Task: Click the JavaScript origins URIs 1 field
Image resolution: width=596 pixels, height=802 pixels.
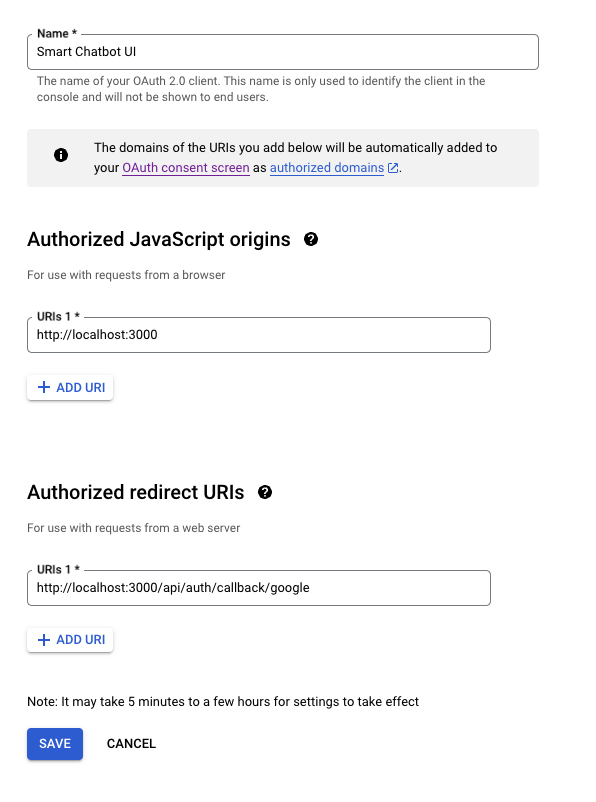Action: 258,334
